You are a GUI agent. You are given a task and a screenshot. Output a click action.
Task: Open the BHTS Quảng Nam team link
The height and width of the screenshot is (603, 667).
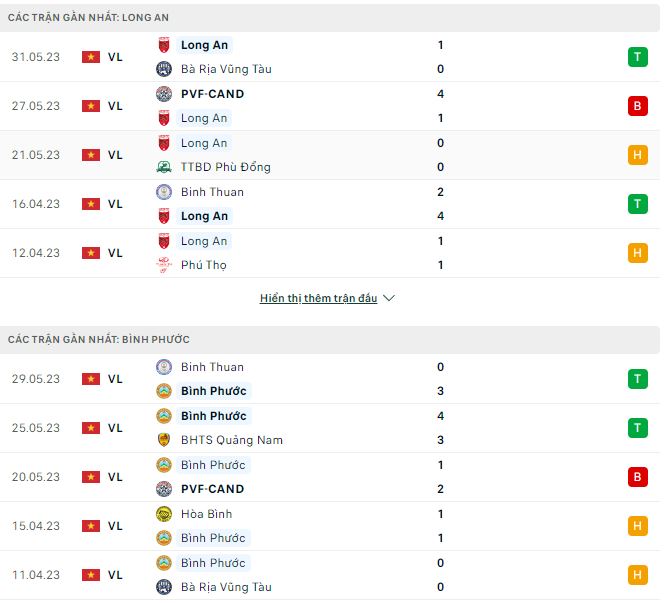[x=232, y=440]
